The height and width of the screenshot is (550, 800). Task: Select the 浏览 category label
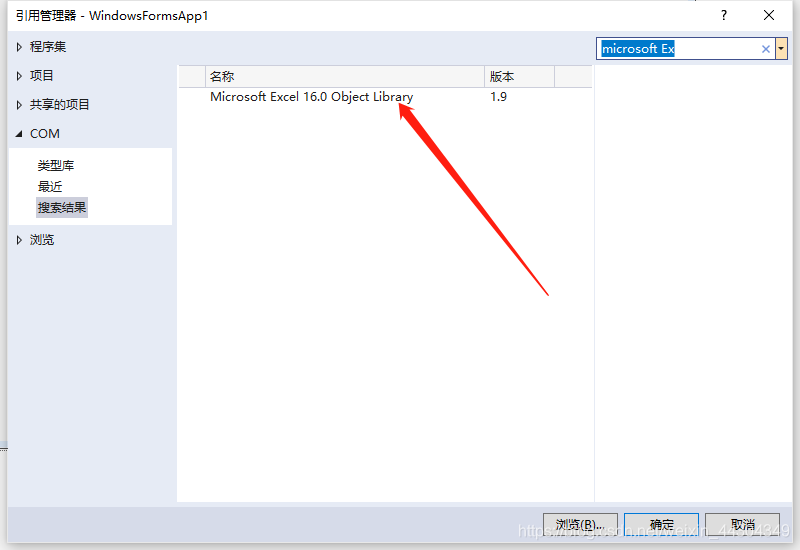point(42,240)
